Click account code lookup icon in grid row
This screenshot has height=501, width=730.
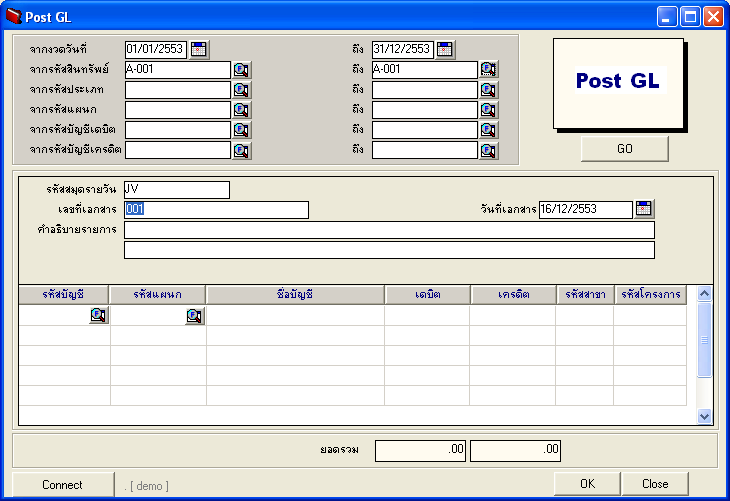tap(98, 316)
